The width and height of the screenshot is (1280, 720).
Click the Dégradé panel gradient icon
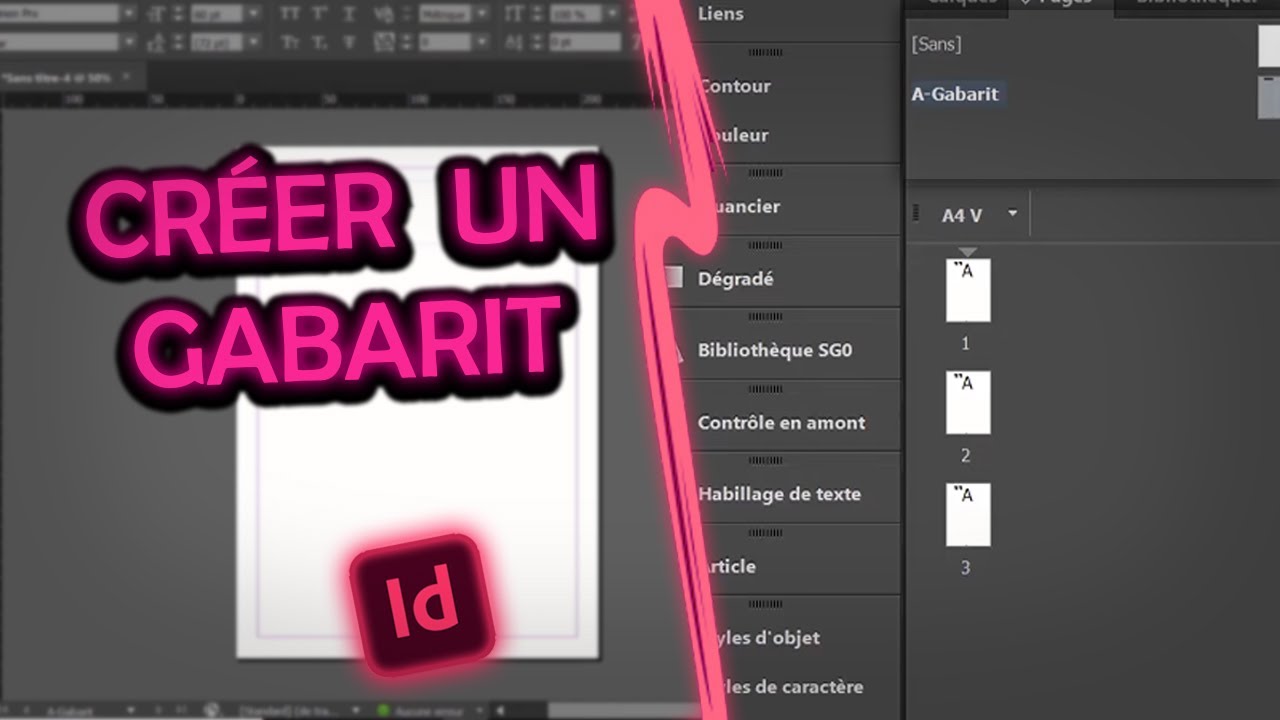[674, 278]
